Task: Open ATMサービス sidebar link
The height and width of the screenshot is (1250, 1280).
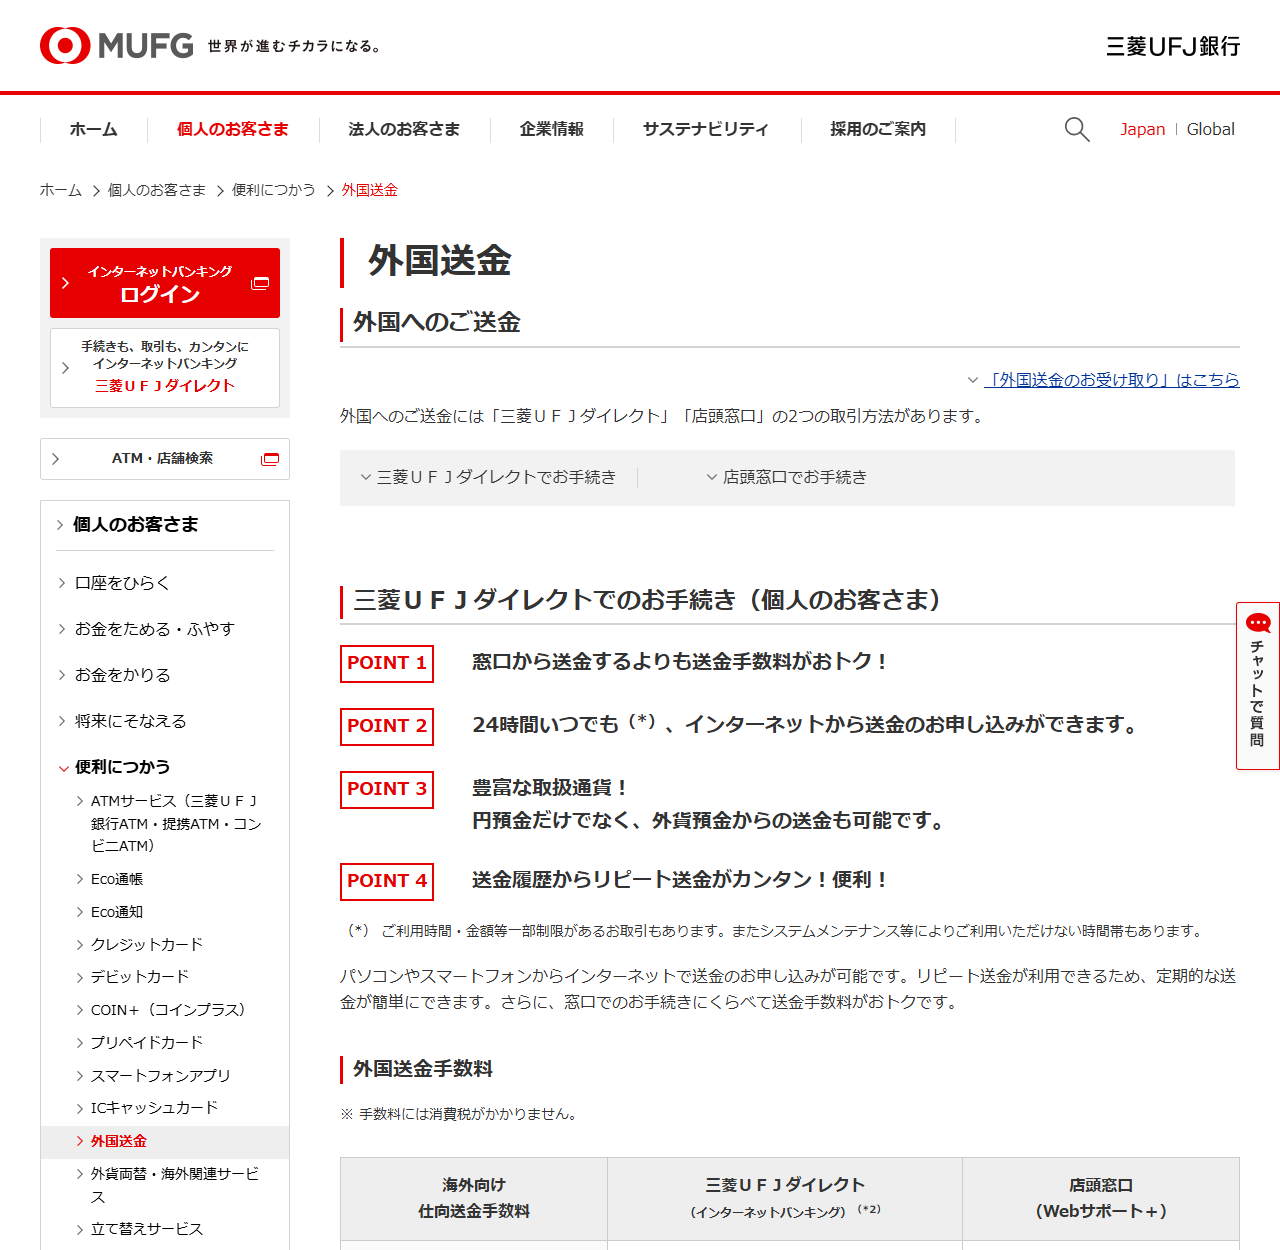Action: click(176, 823)
